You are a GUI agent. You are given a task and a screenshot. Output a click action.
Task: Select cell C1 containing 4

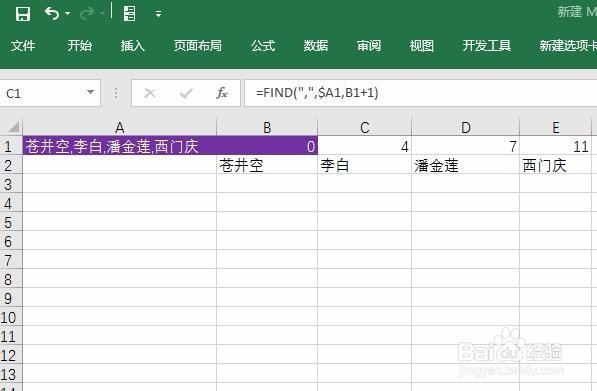click(364, 146)
